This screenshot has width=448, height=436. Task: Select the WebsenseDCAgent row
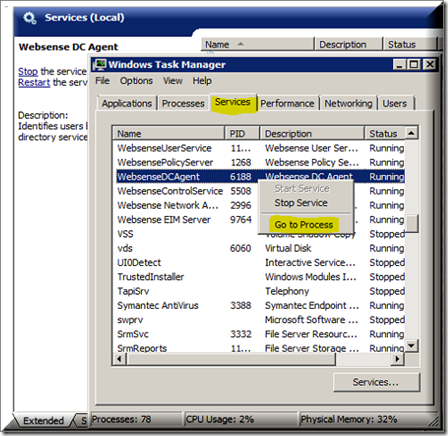(260, 177)
